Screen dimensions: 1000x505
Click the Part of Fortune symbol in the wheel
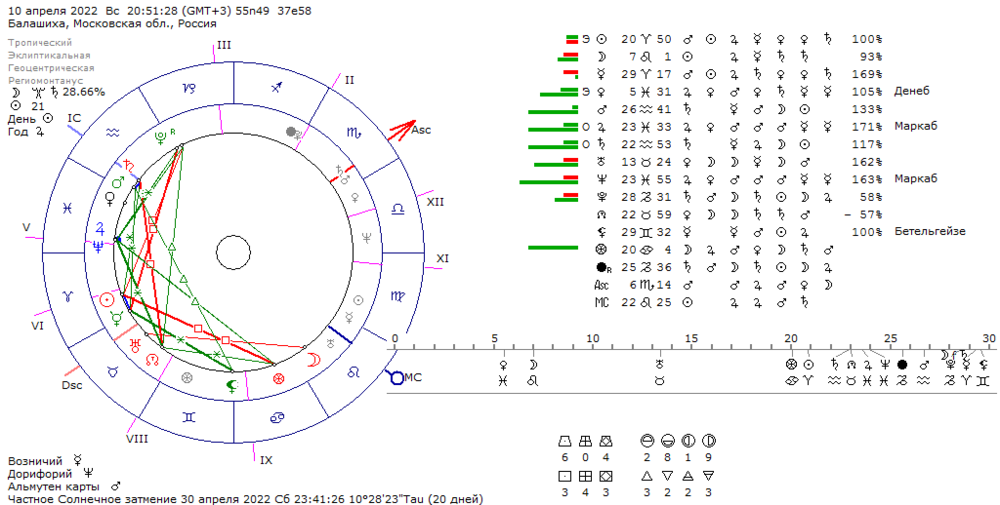point(278,379)
